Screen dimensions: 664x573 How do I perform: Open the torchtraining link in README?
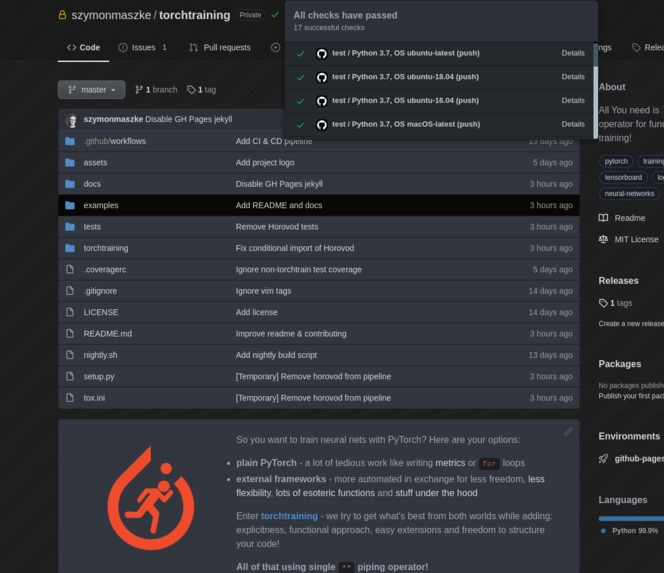(x=289, y=516)
